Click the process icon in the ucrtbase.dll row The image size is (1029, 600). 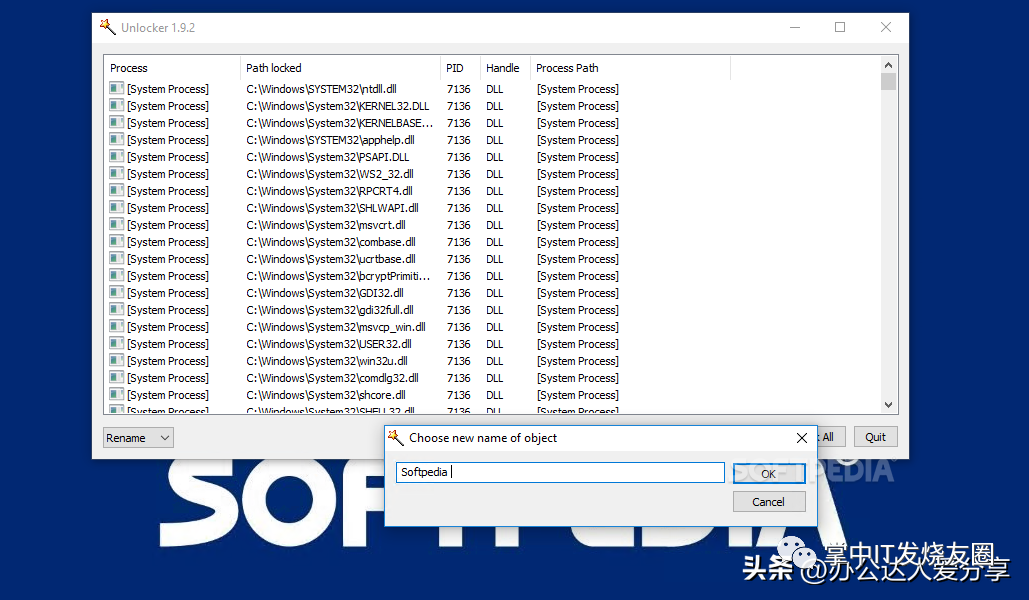tap(117, 259)
